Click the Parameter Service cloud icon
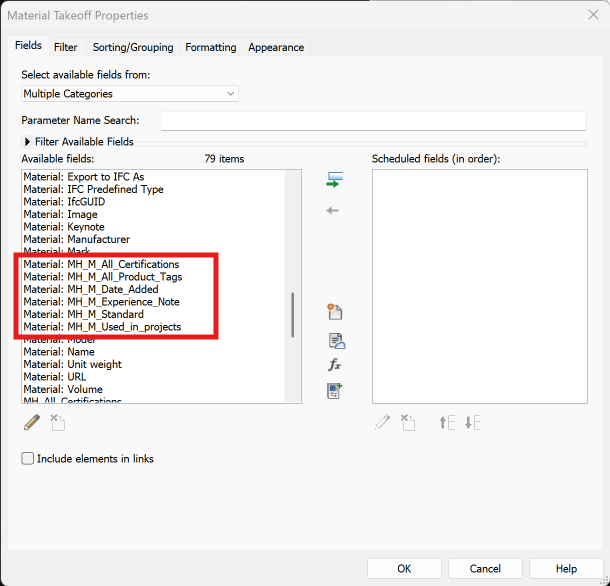Image resolution: width=610 pixels, height=586 pixels. click(337, 341)
